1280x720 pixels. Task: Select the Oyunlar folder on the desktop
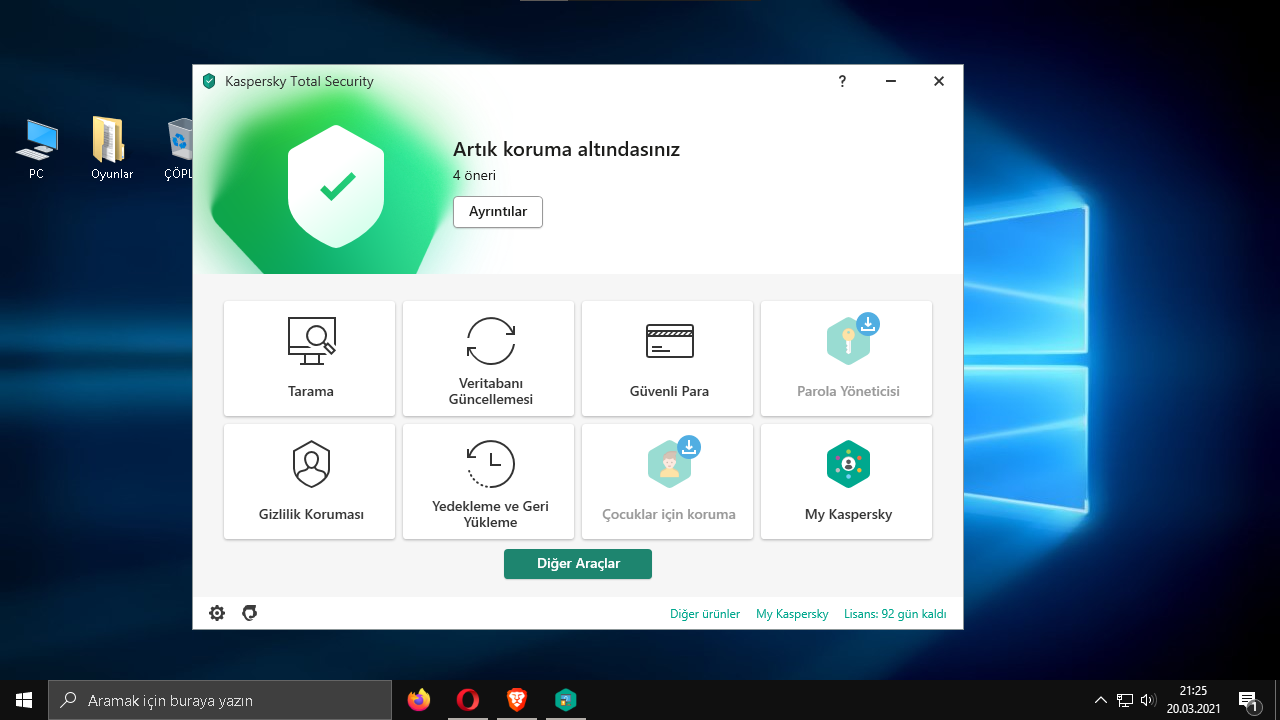point(111,150)
